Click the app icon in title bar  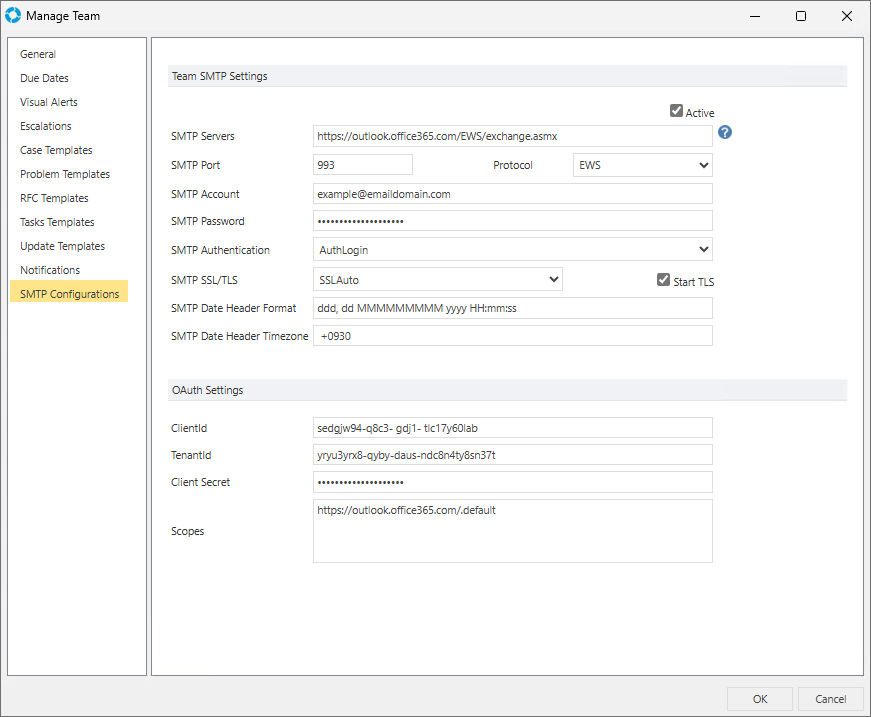pyautogui.click(x=13, y=16)
